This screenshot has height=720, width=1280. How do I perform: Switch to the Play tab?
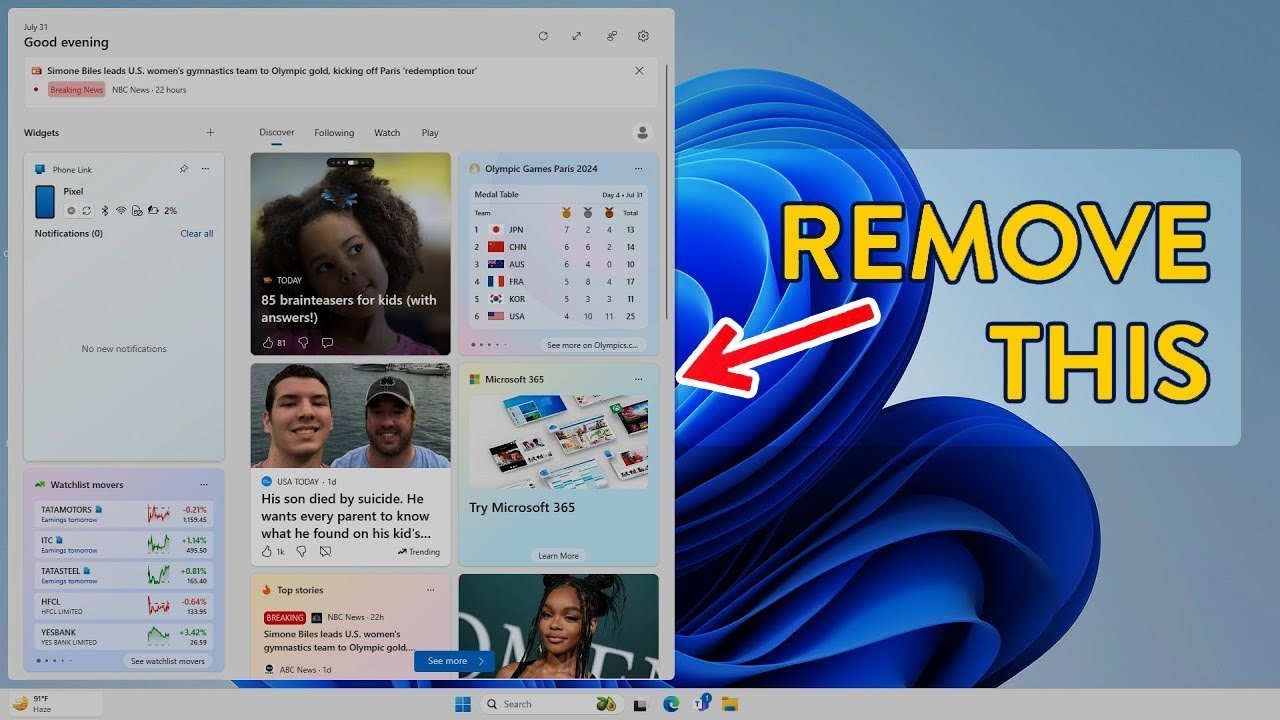430,132
